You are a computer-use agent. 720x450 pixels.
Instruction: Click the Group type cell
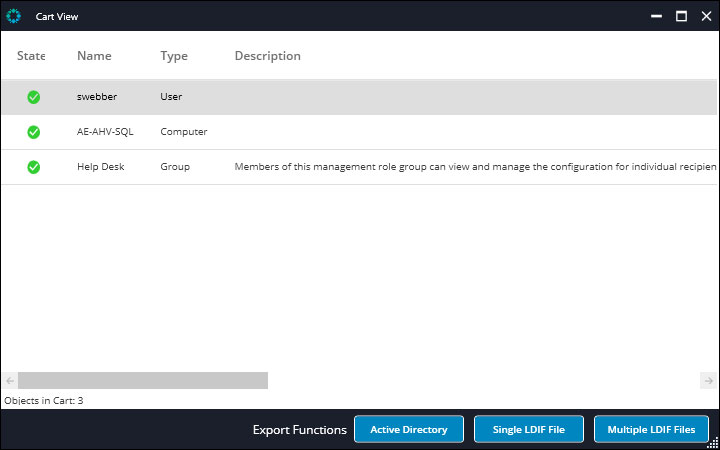coord(175,167)
